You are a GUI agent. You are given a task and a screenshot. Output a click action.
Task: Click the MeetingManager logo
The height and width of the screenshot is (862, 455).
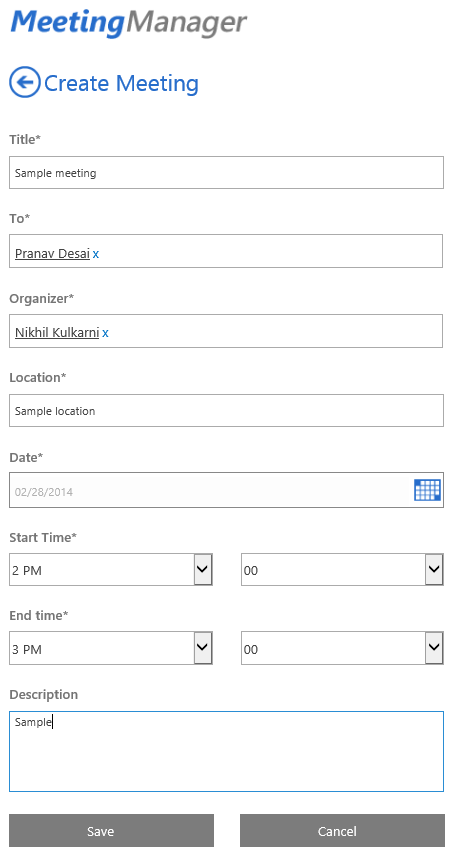pyautogui.click(x=129, y=23)
